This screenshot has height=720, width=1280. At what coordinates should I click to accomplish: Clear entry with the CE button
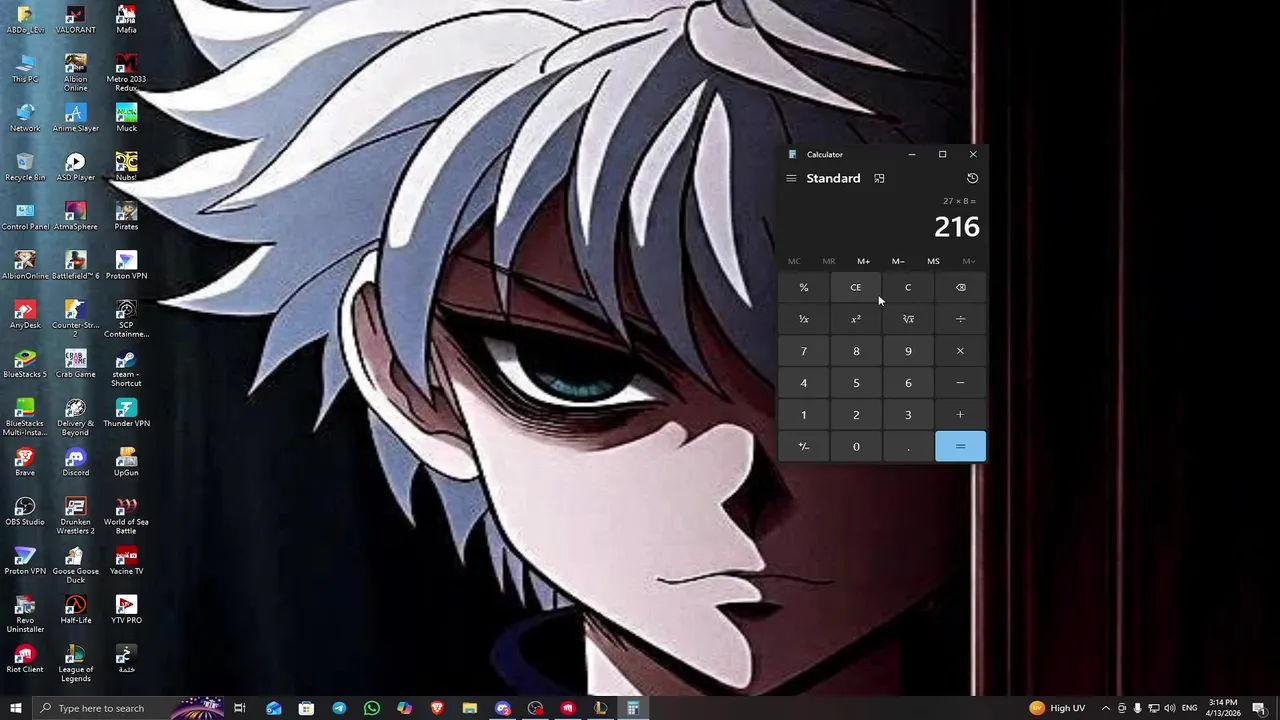pyautogui.click(x=855, y=287)
